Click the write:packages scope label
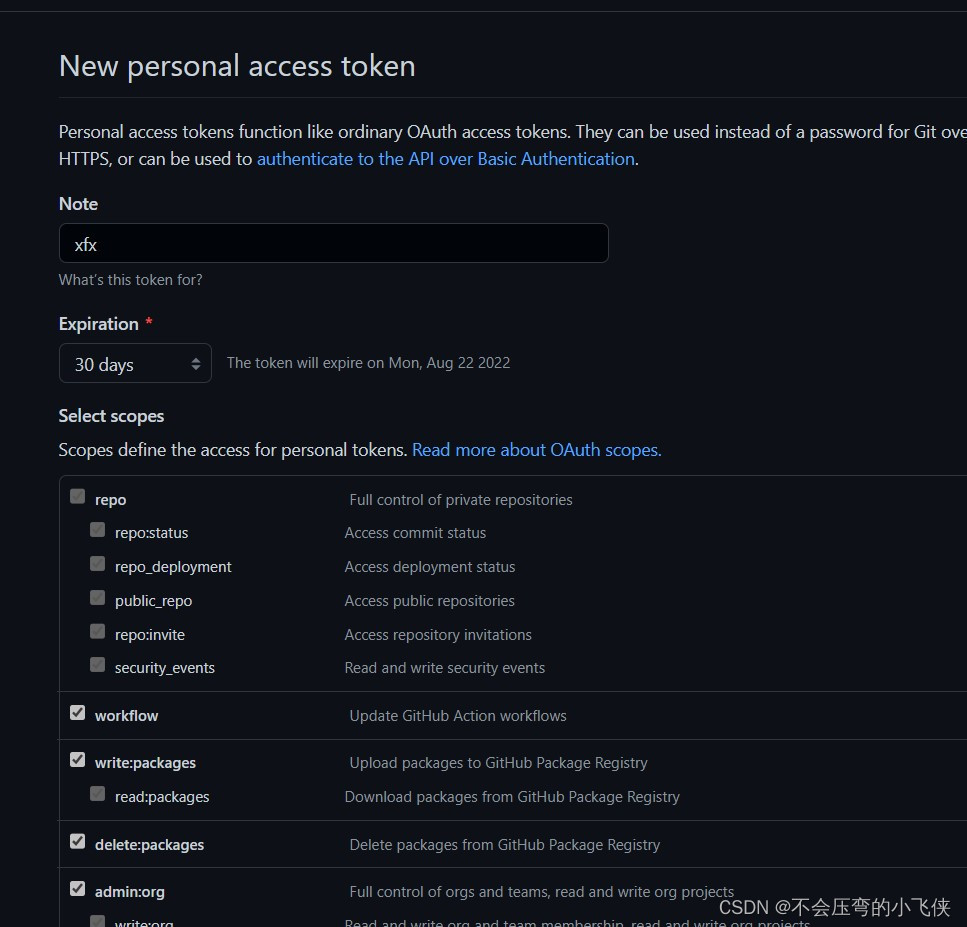The width and height of the screenshot is (967, 927). click(145, 763)
